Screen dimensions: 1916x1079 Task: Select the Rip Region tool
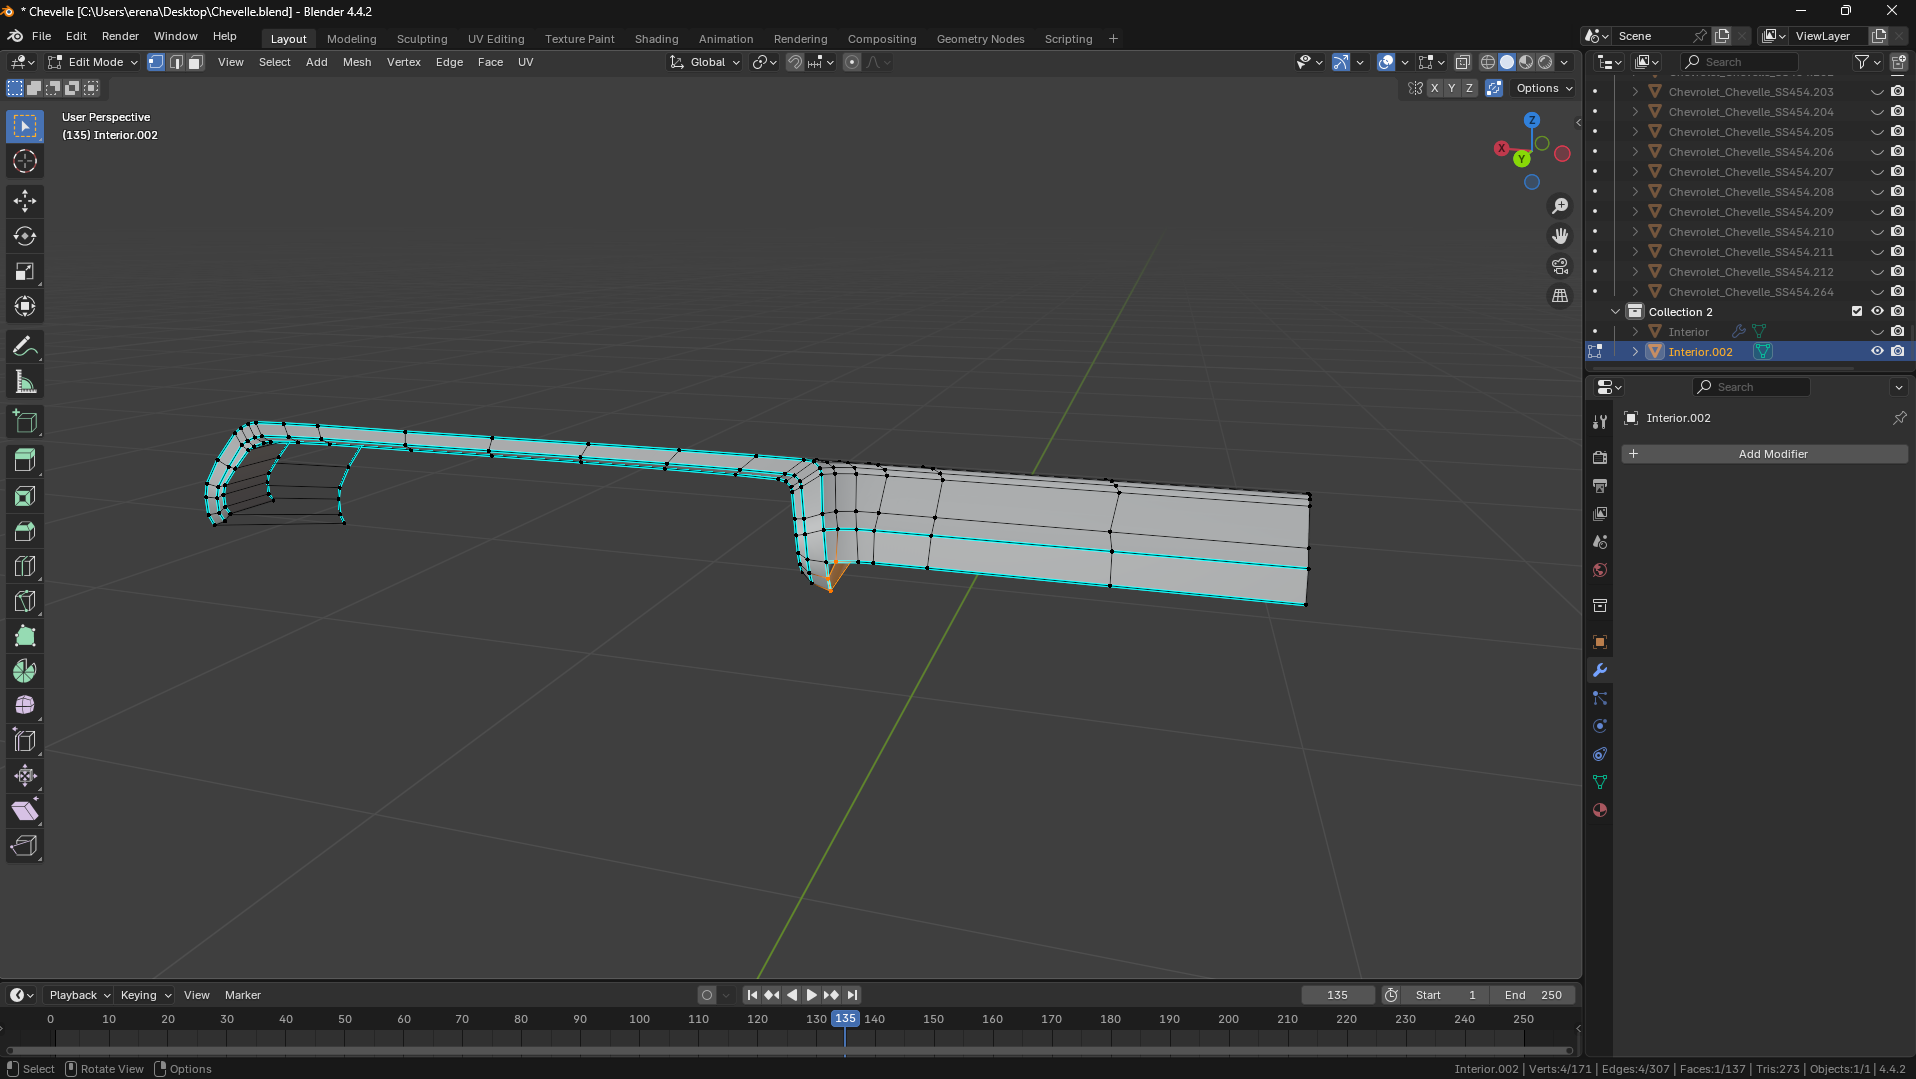pos(25,846)
